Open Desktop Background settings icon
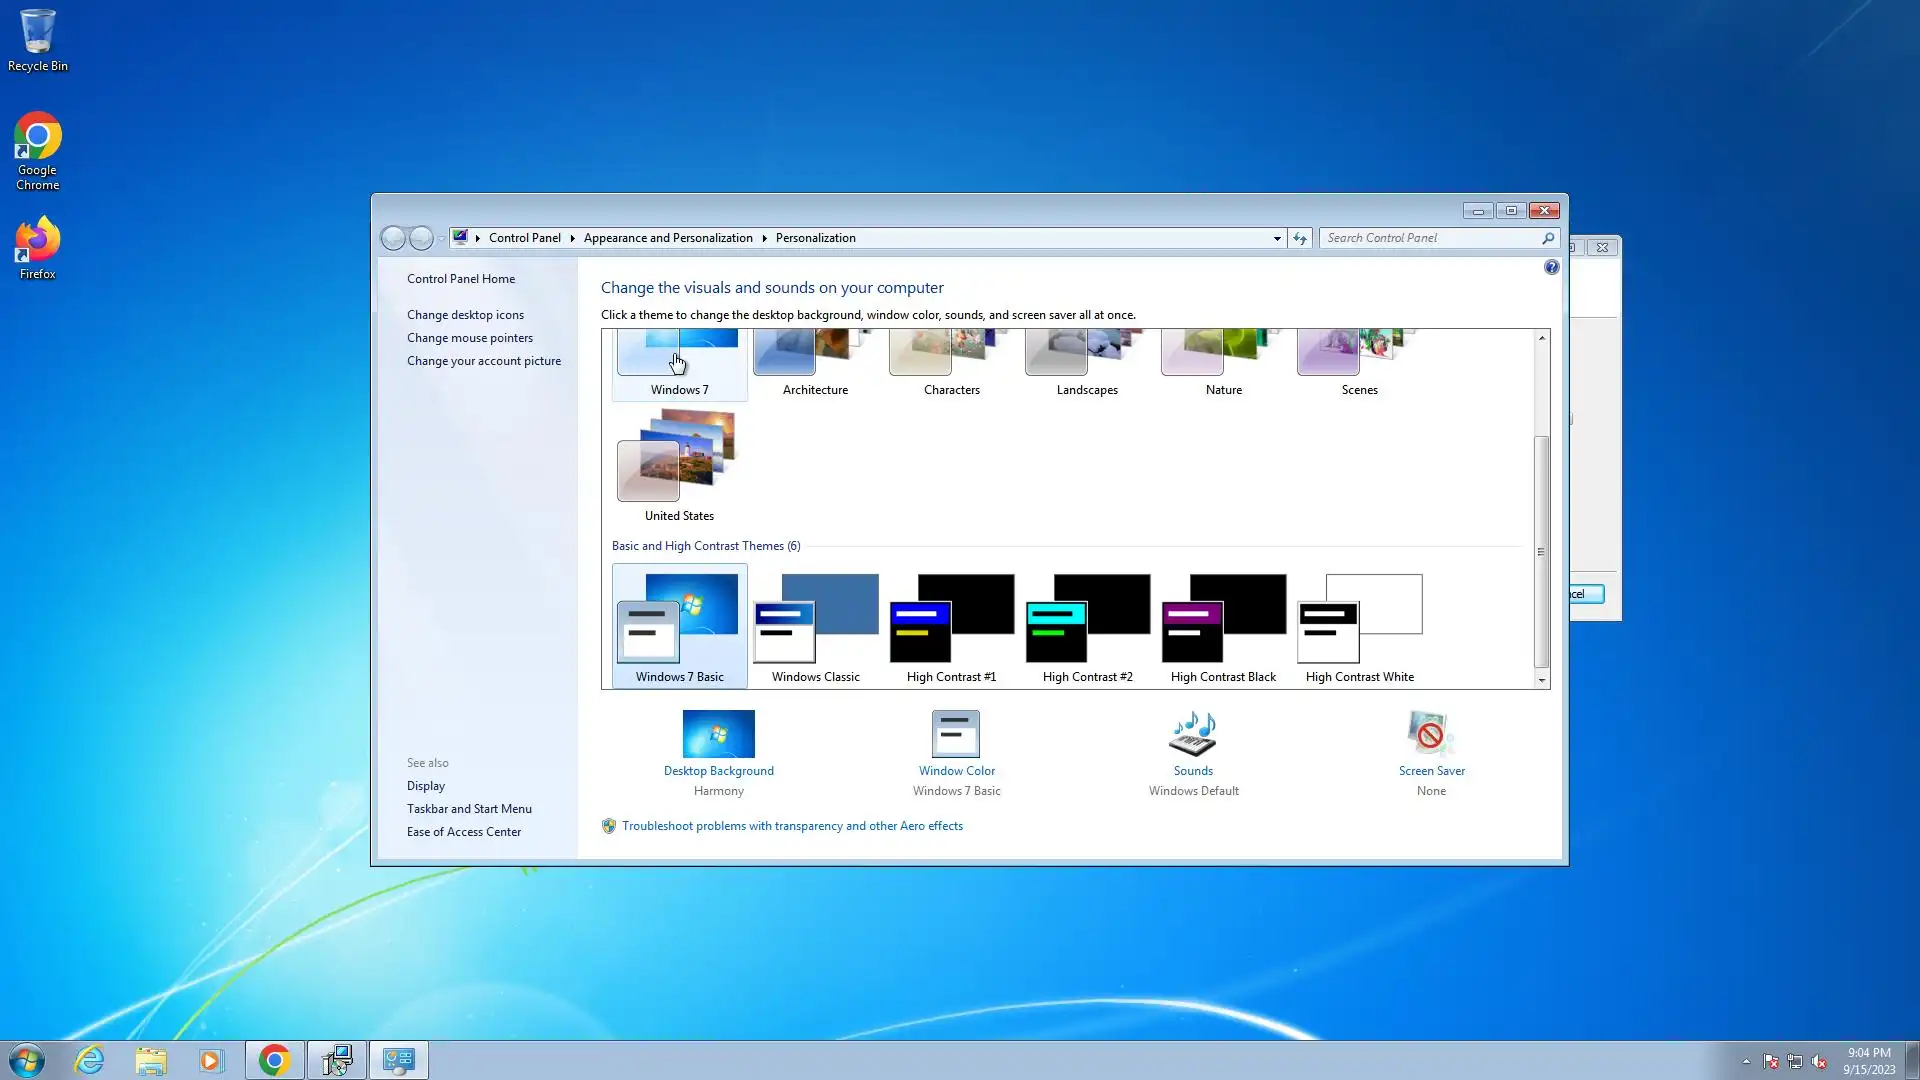 pos(718,735)
